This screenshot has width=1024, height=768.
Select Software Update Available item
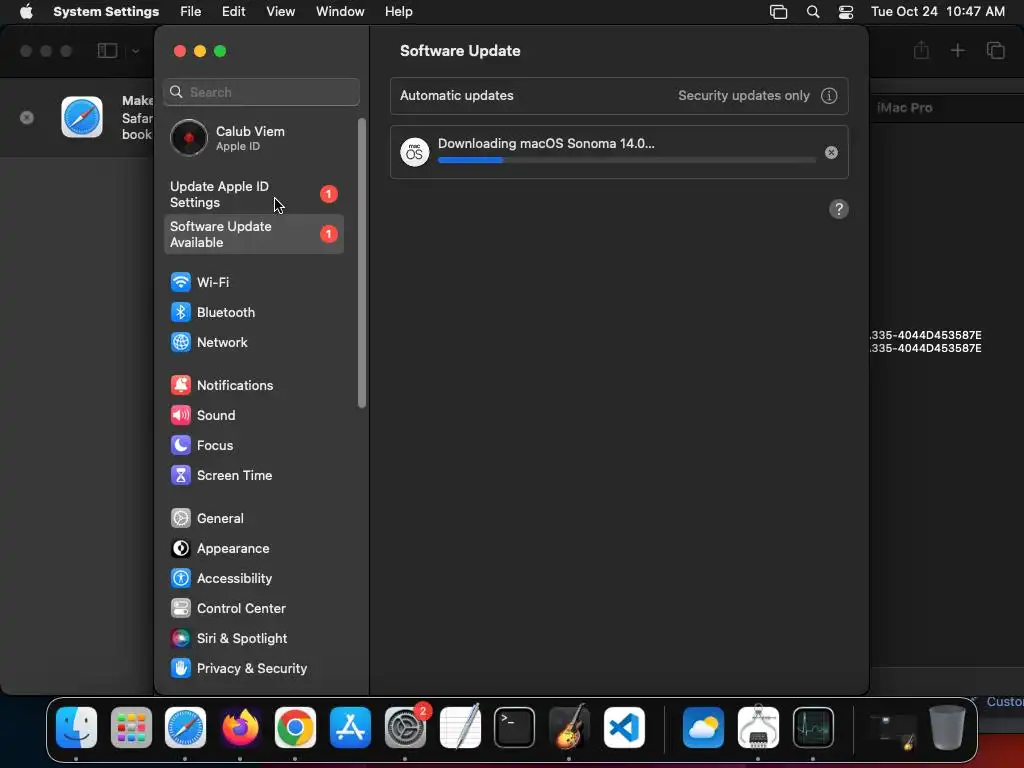tap(253, 234)
